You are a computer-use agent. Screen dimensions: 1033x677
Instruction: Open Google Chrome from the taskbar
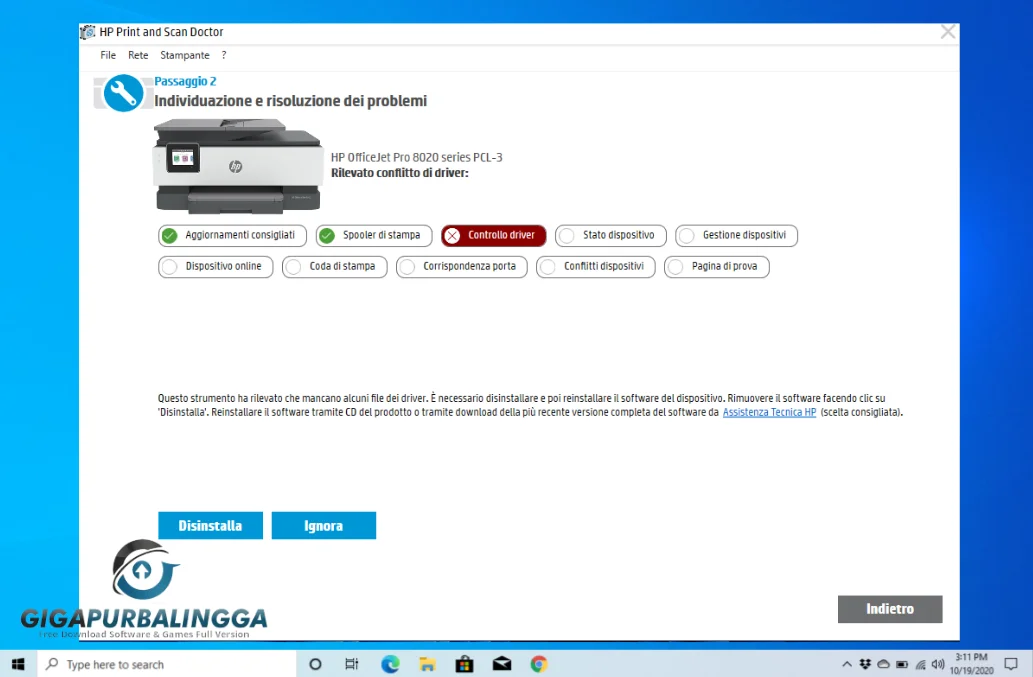538,663
